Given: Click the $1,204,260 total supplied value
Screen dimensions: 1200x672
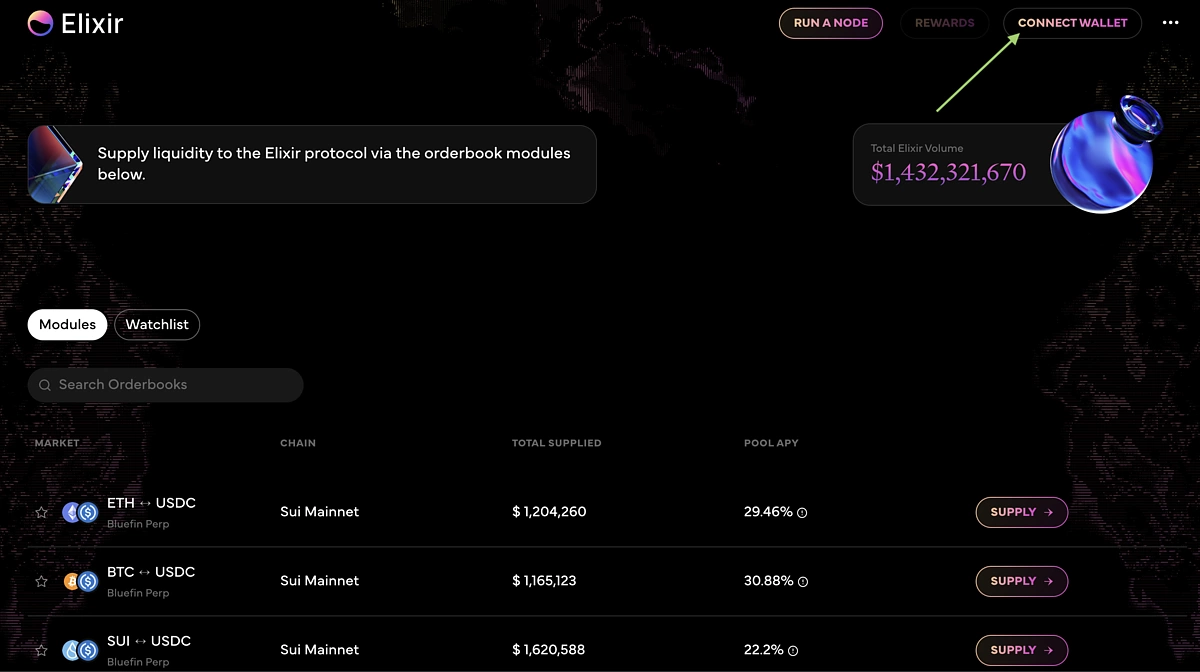Looking at the screenshot, I should pos(549,512).
